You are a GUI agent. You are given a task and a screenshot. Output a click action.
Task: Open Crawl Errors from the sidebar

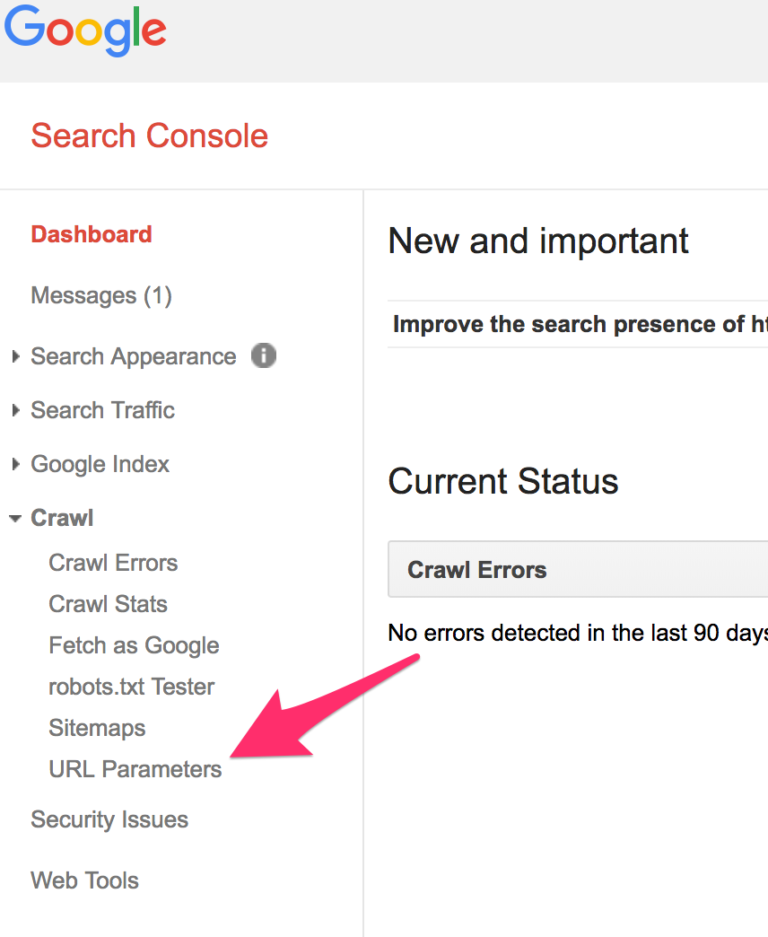tap(113, 563)
